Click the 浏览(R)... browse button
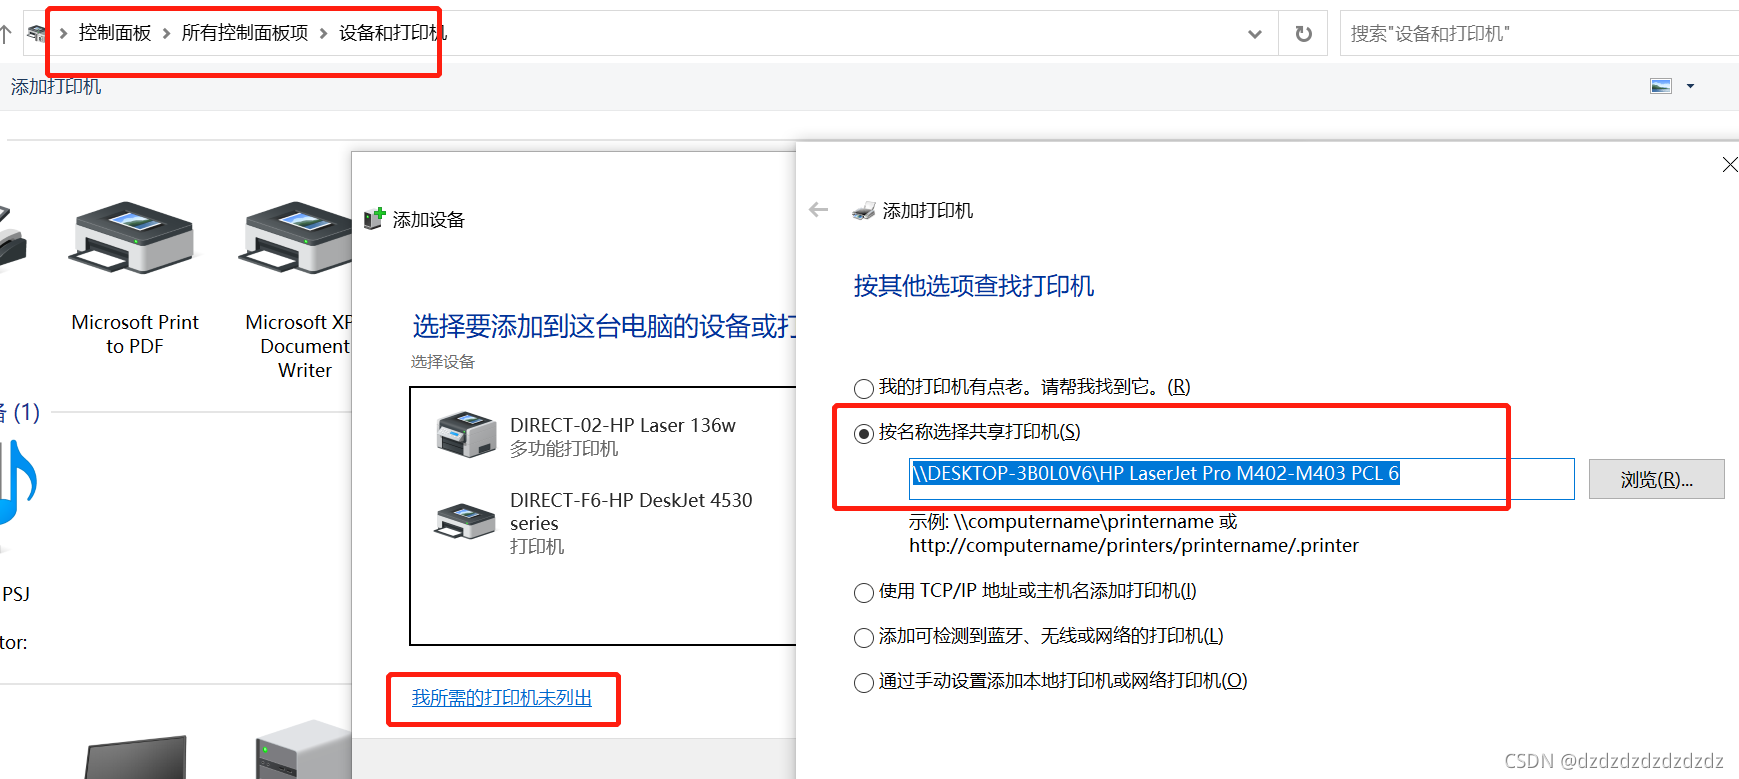Image resolution: width=1739 pixels, height=779 pixels. point(1656,479)
